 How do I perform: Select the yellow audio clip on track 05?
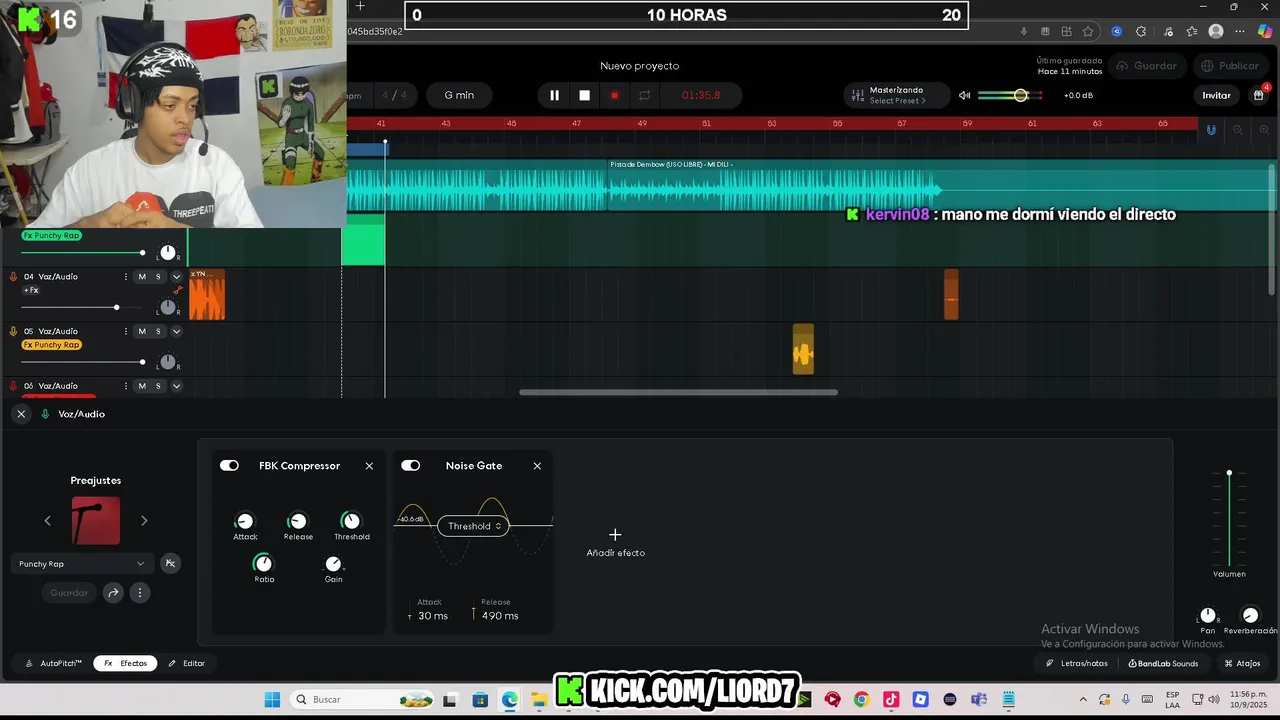[x=803, y=350]
